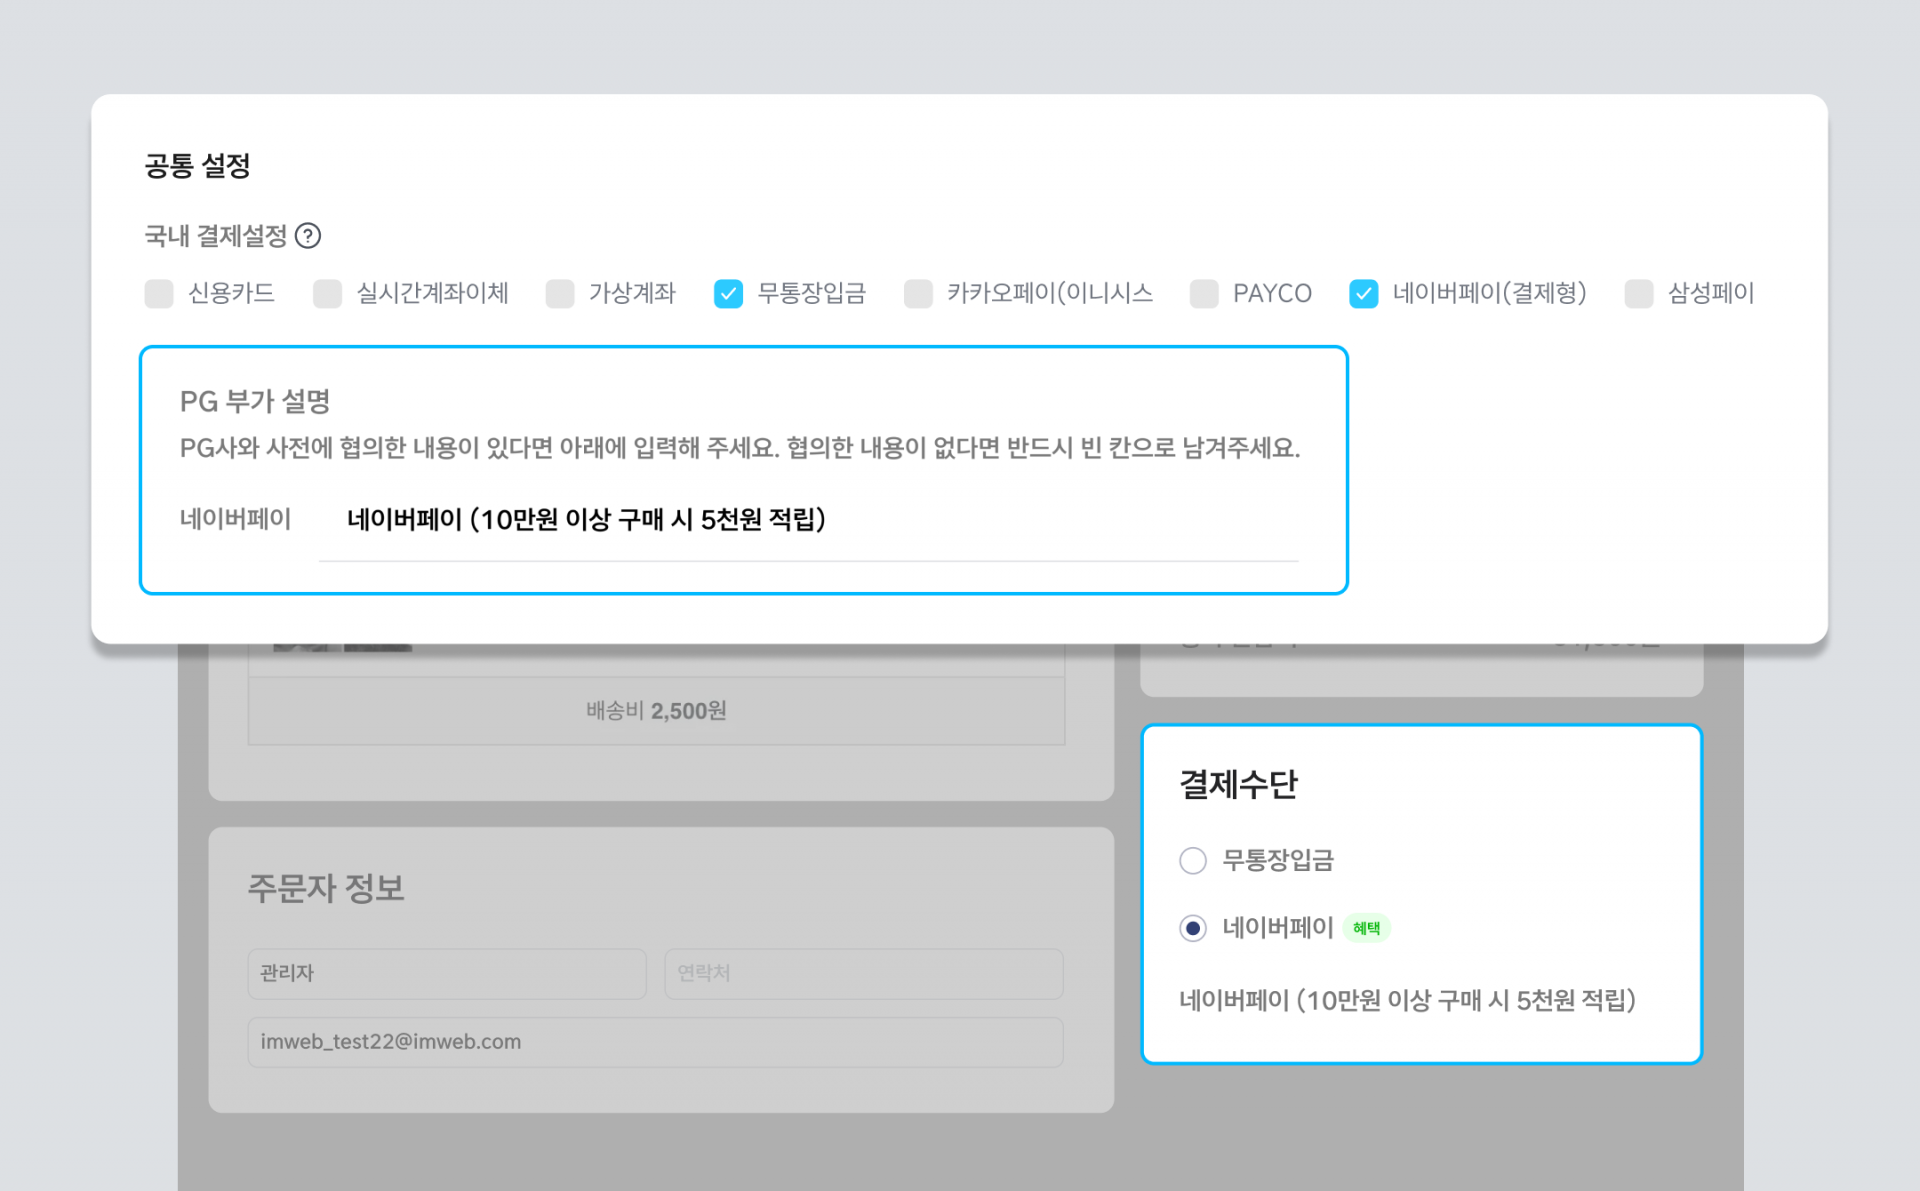Click the 관리자 name input field

(x=447, y=973)
